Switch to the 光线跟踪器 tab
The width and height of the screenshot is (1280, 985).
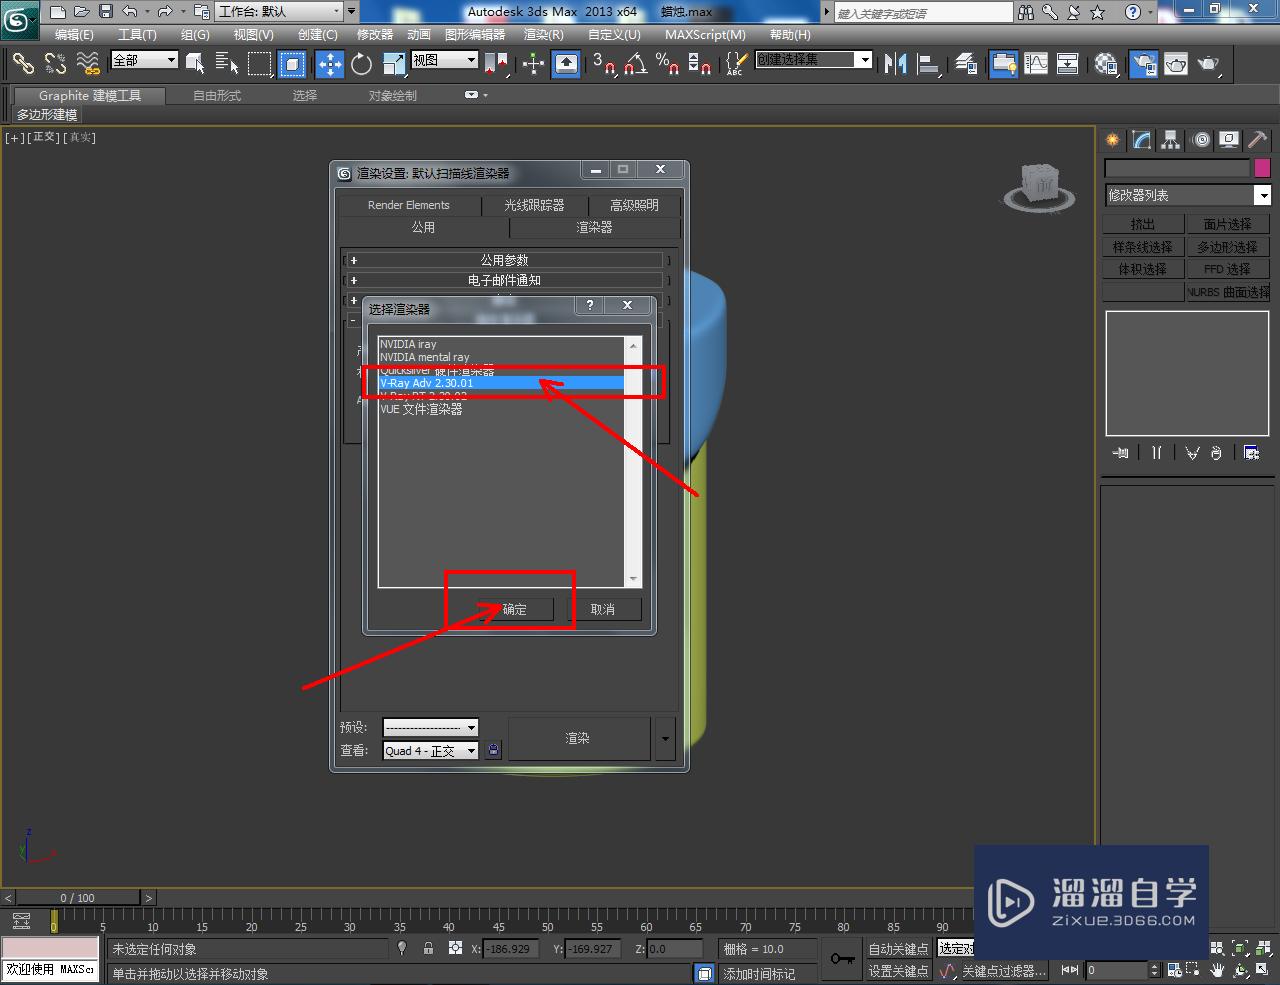click(x=534, y=205)
